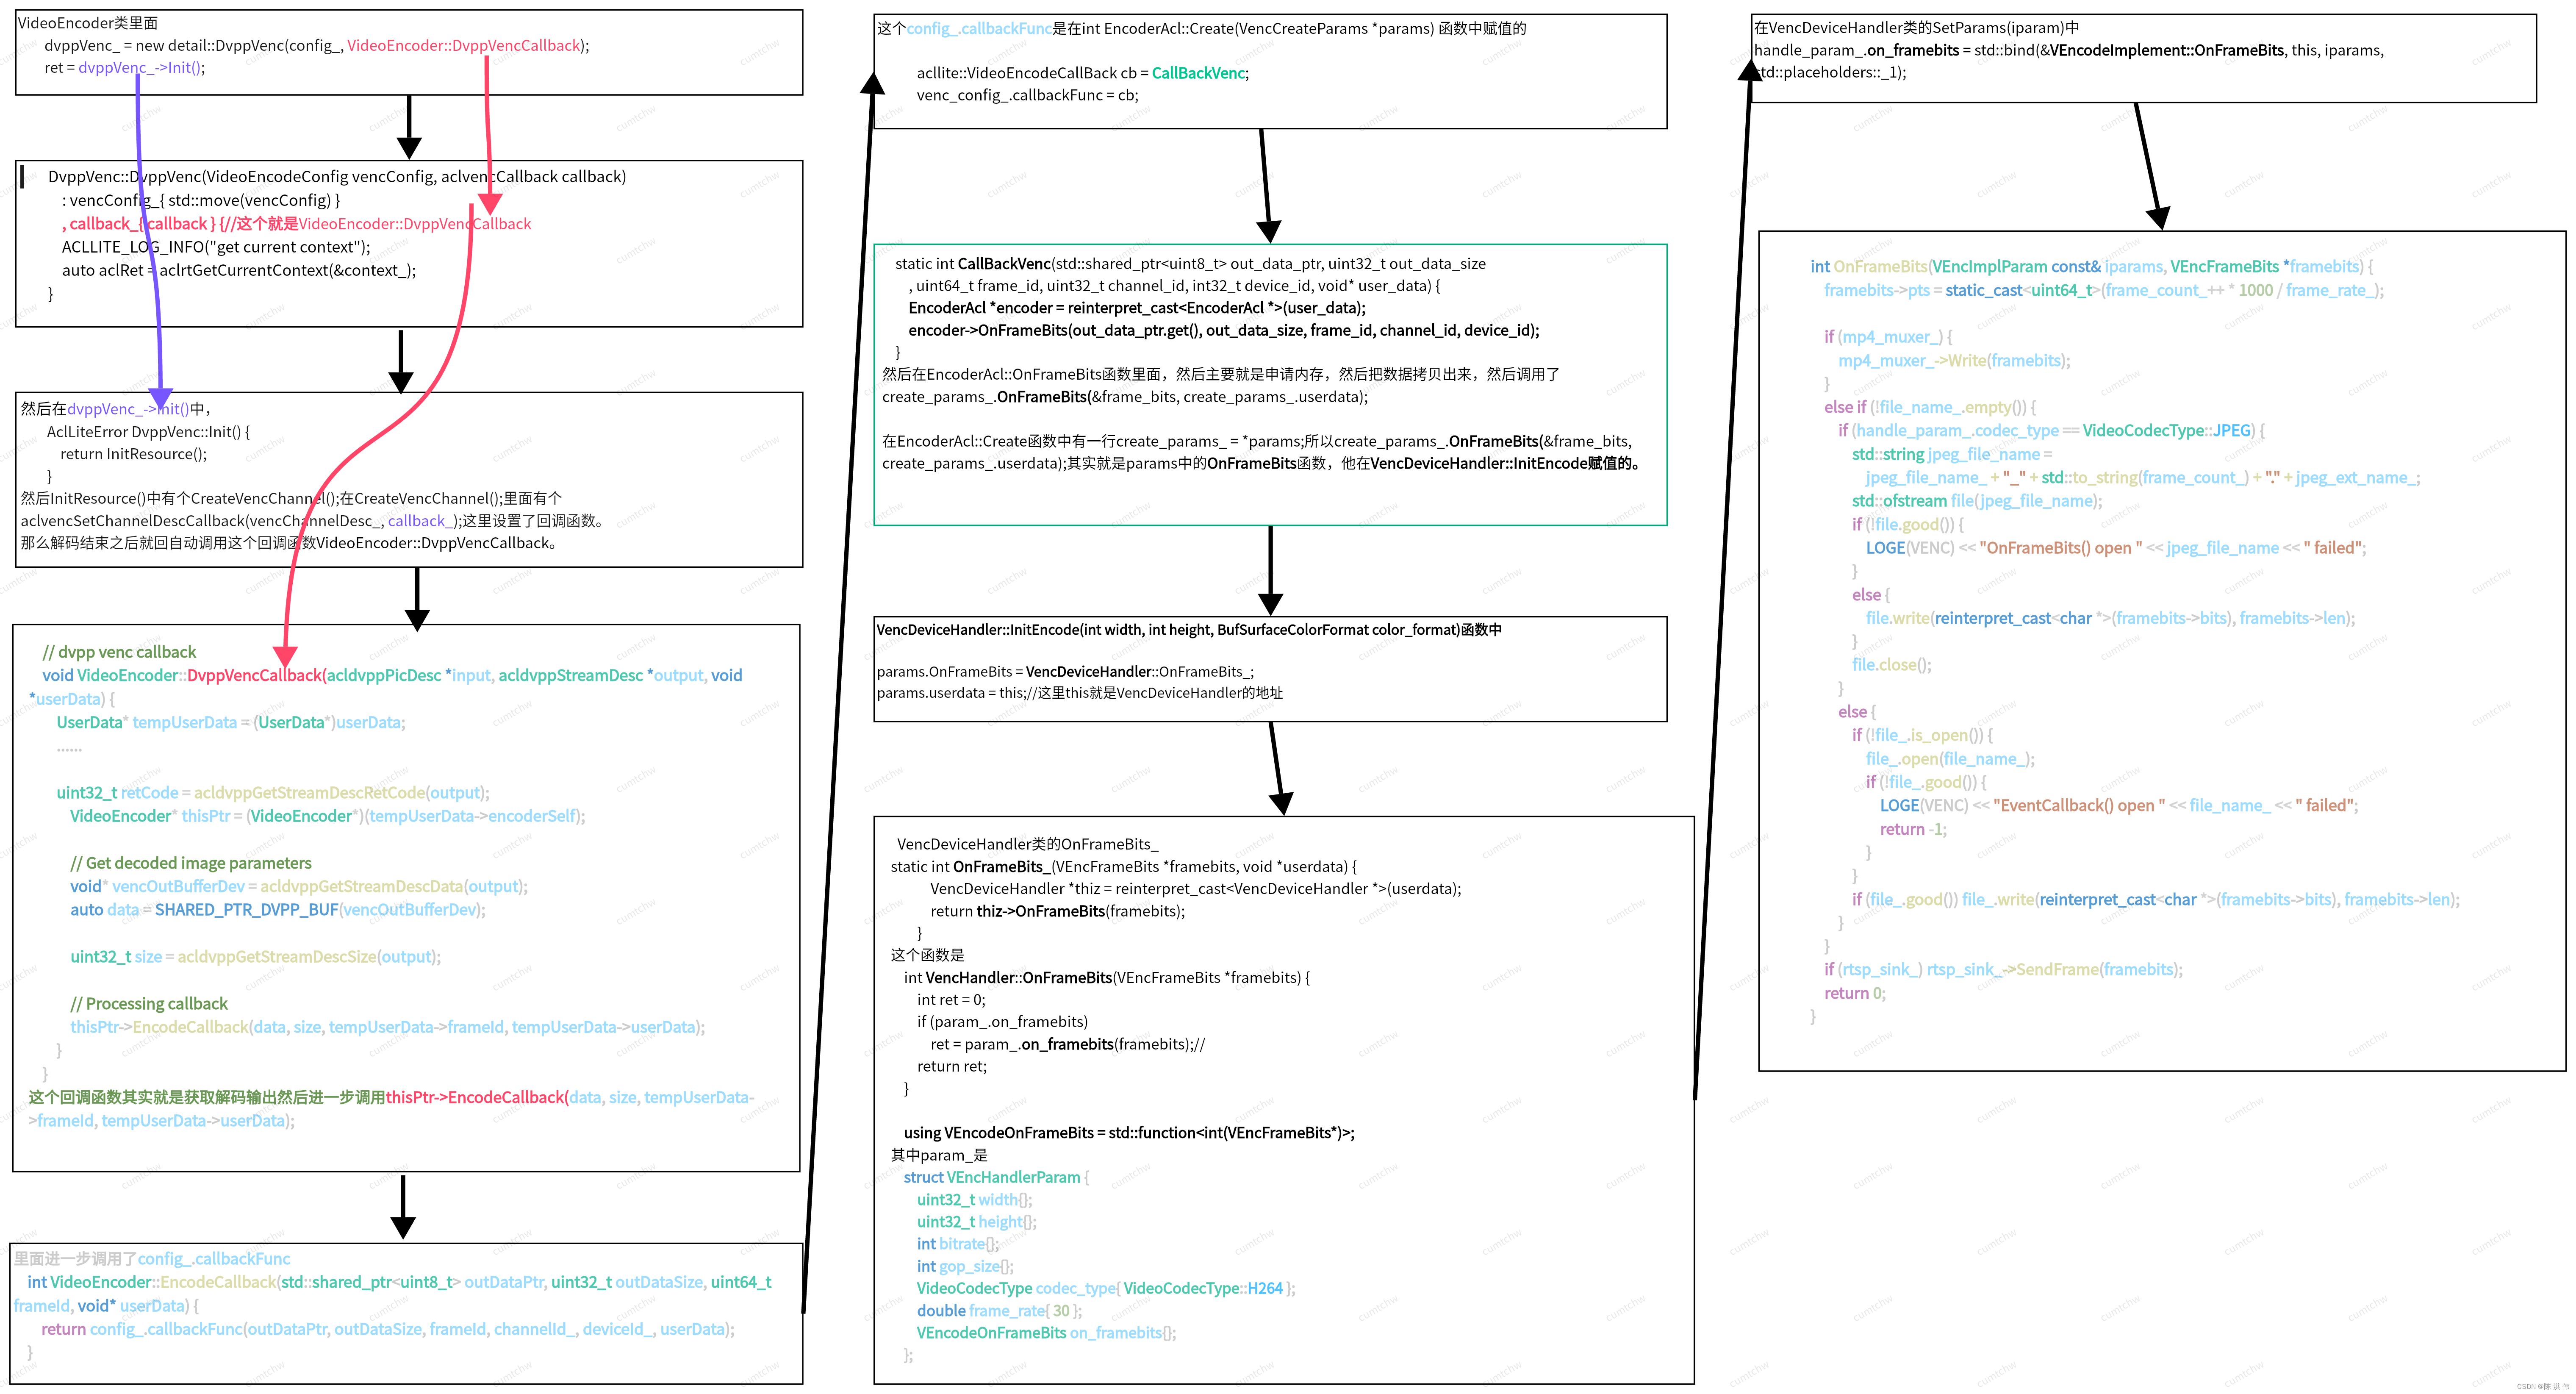Click the green CallBackVenc text after 'cb ='
The image size is (2576, 1394).
tap(1198, 73)
